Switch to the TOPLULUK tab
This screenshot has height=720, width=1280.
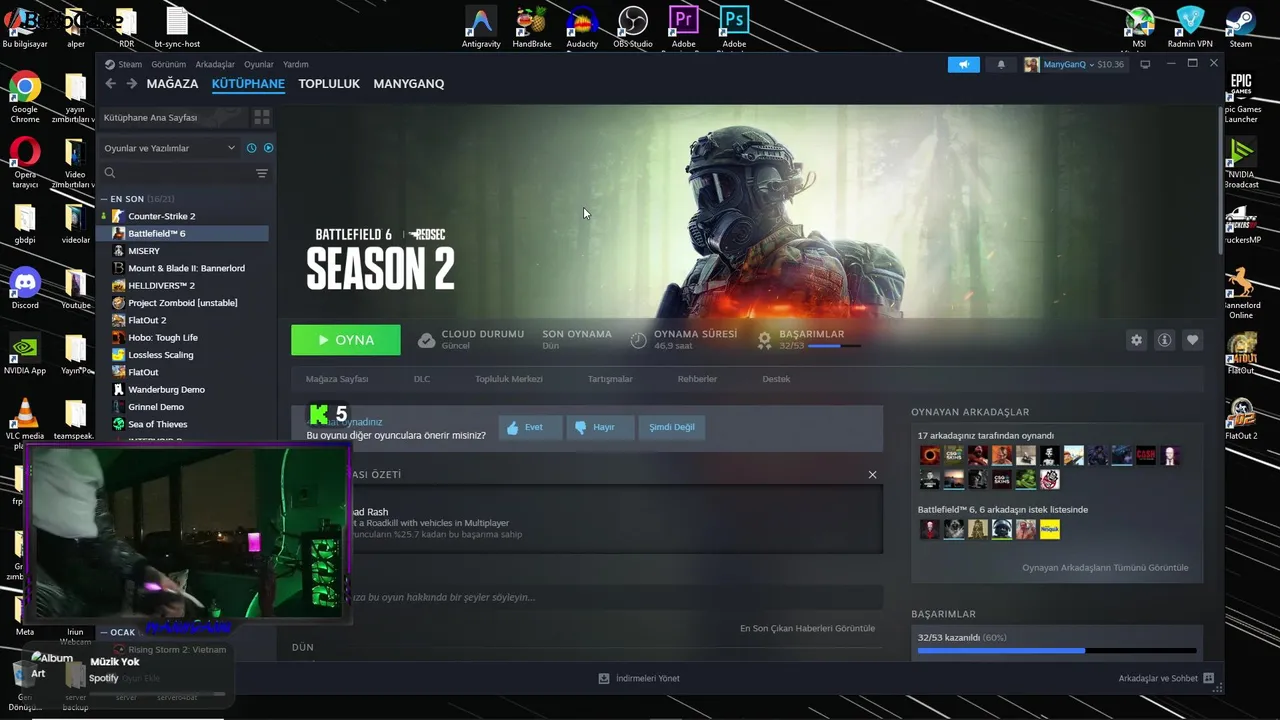329,84
